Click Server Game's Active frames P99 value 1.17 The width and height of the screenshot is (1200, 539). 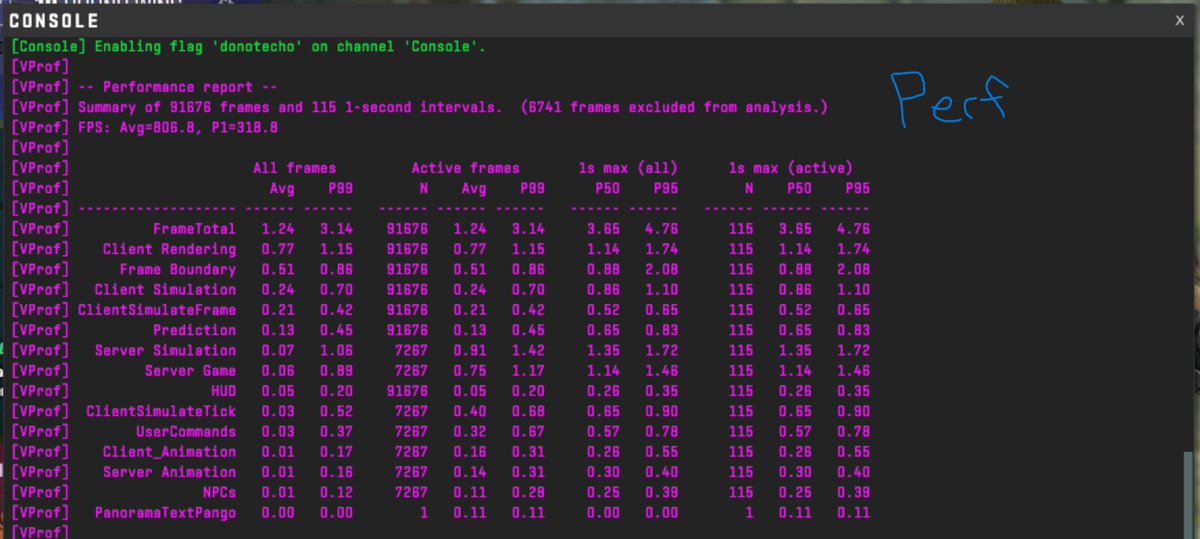point(527,371)
